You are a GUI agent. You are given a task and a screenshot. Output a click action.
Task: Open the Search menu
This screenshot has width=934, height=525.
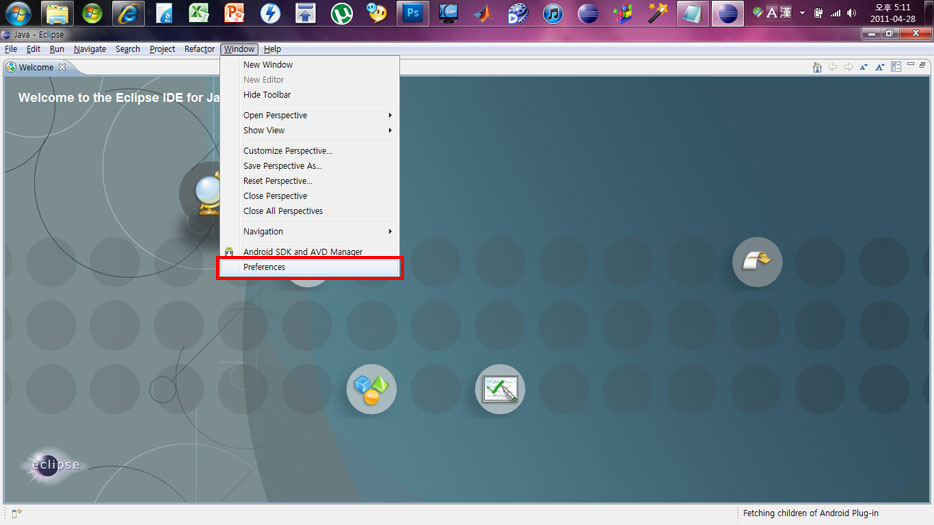(x=127, y=49)
